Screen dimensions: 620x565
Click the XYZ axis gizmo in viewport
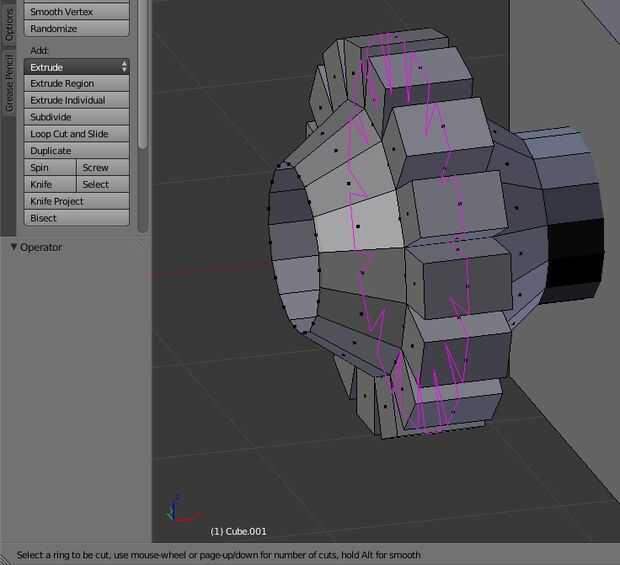point(177,511)
